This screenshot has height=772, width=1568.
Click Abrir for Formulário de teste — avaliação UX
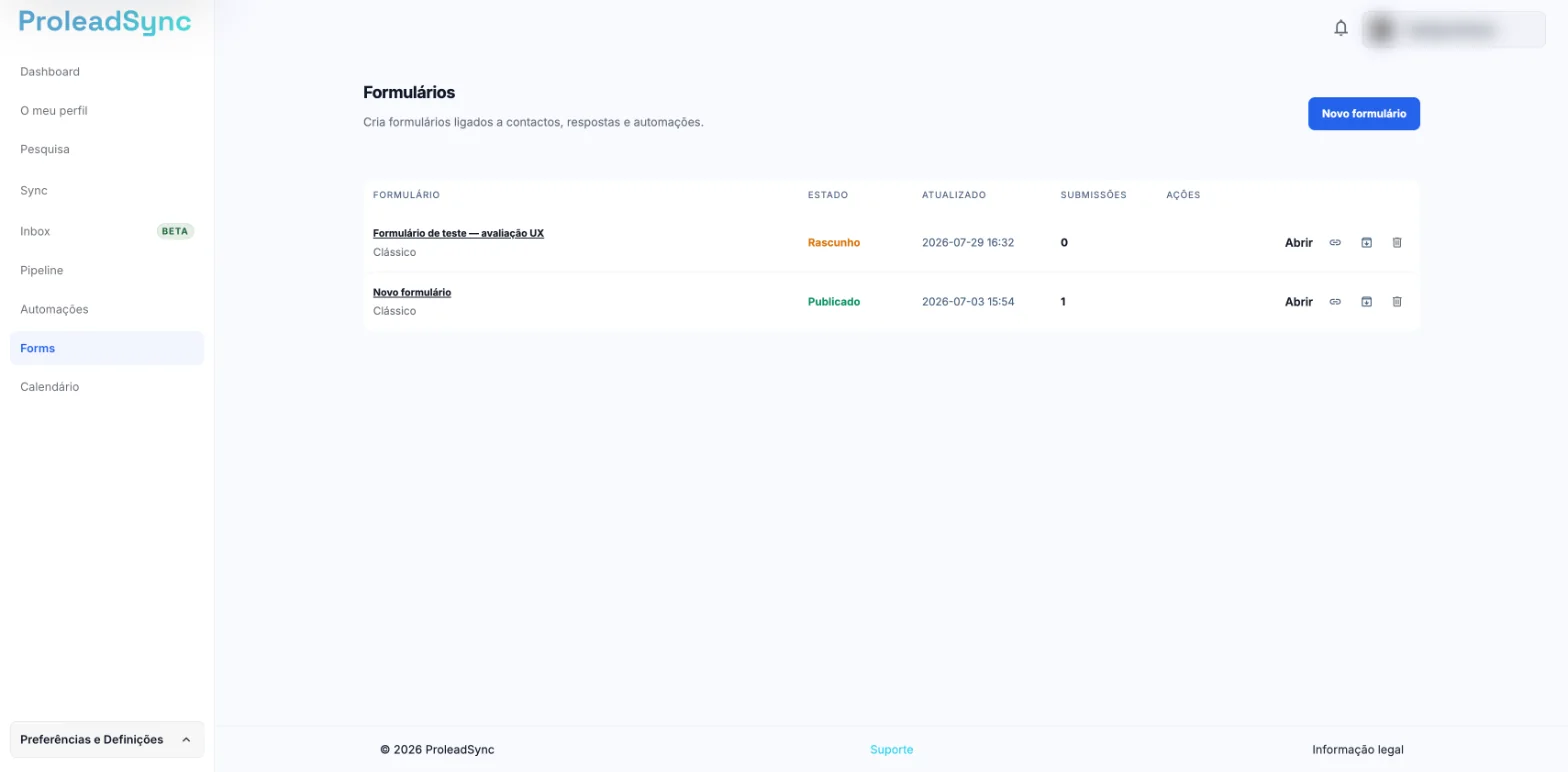click(x=1298, y=242)
